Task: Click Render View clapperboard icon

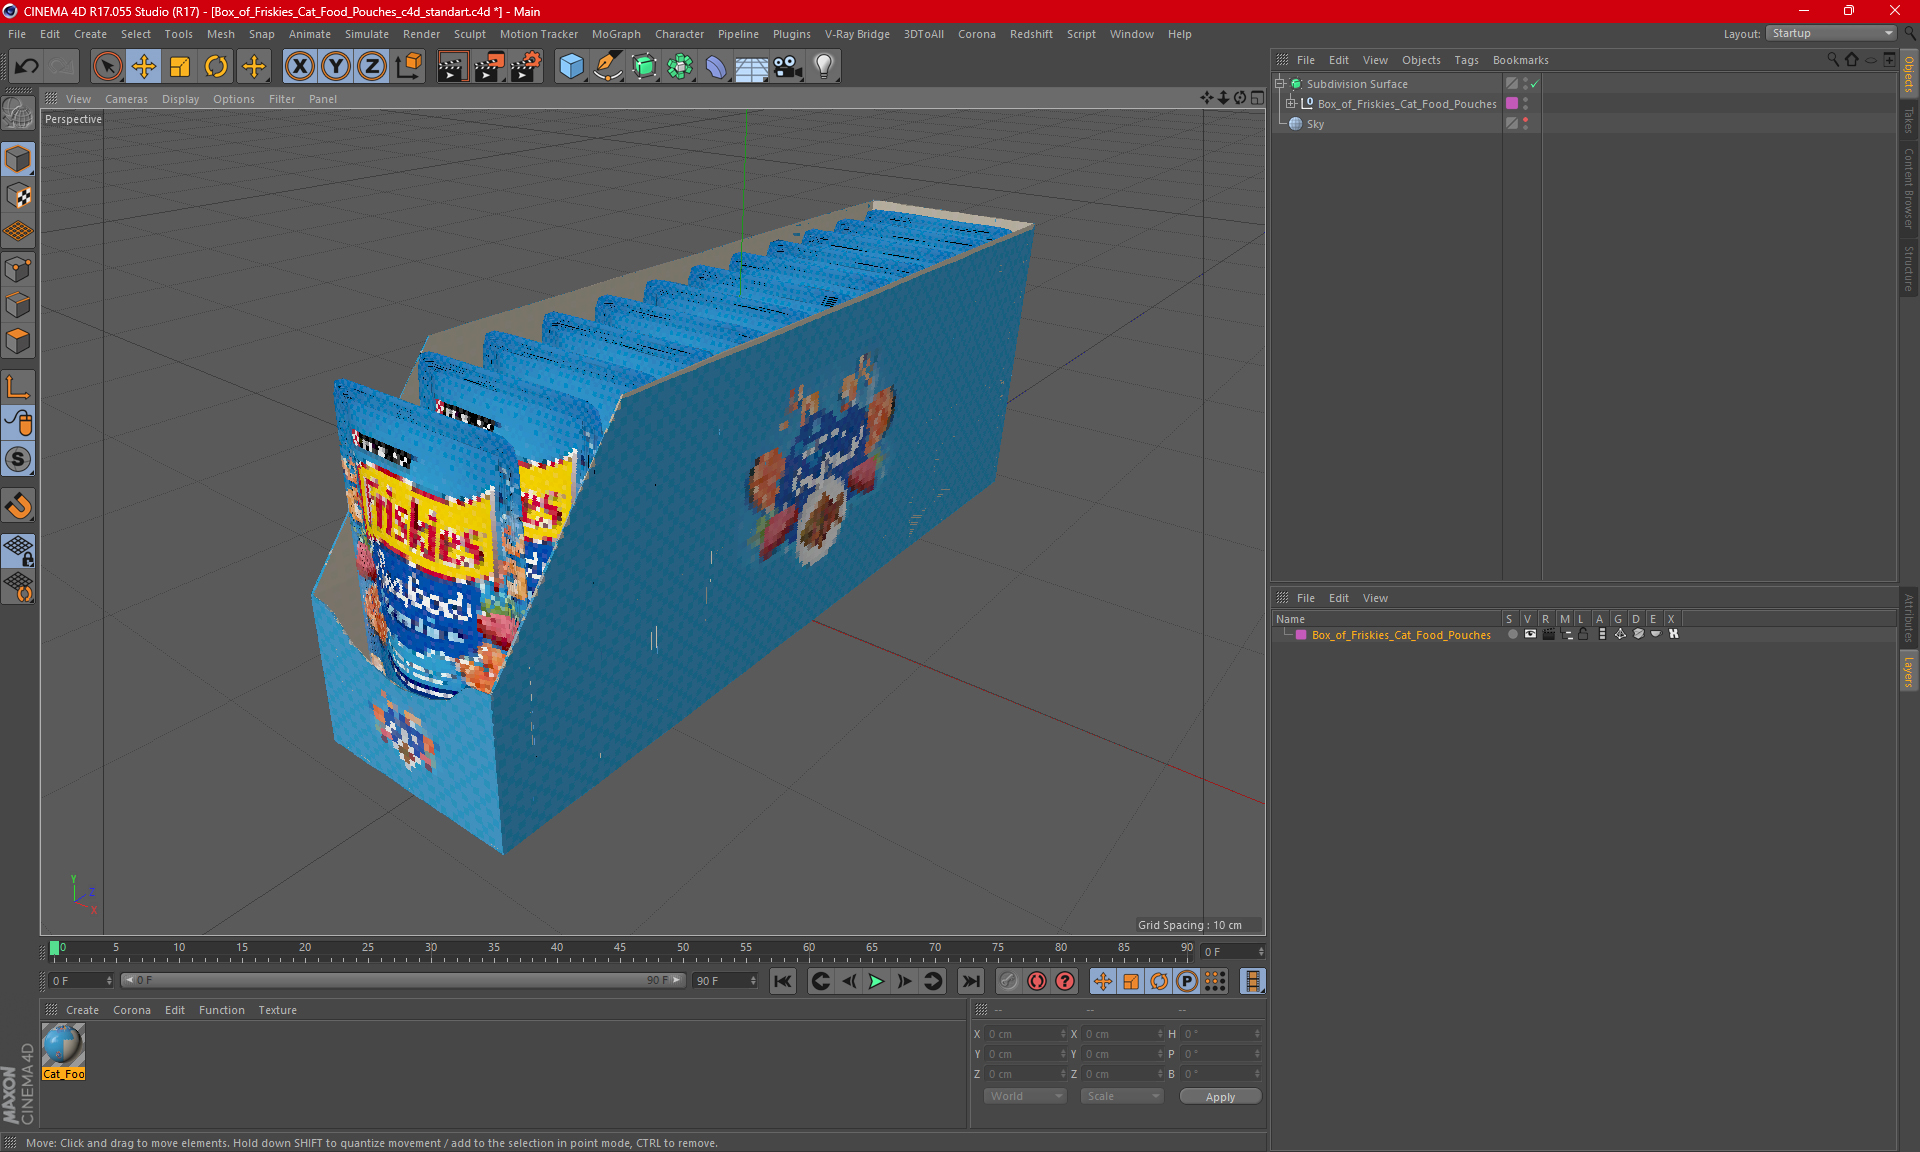Action: click(452, 66)
